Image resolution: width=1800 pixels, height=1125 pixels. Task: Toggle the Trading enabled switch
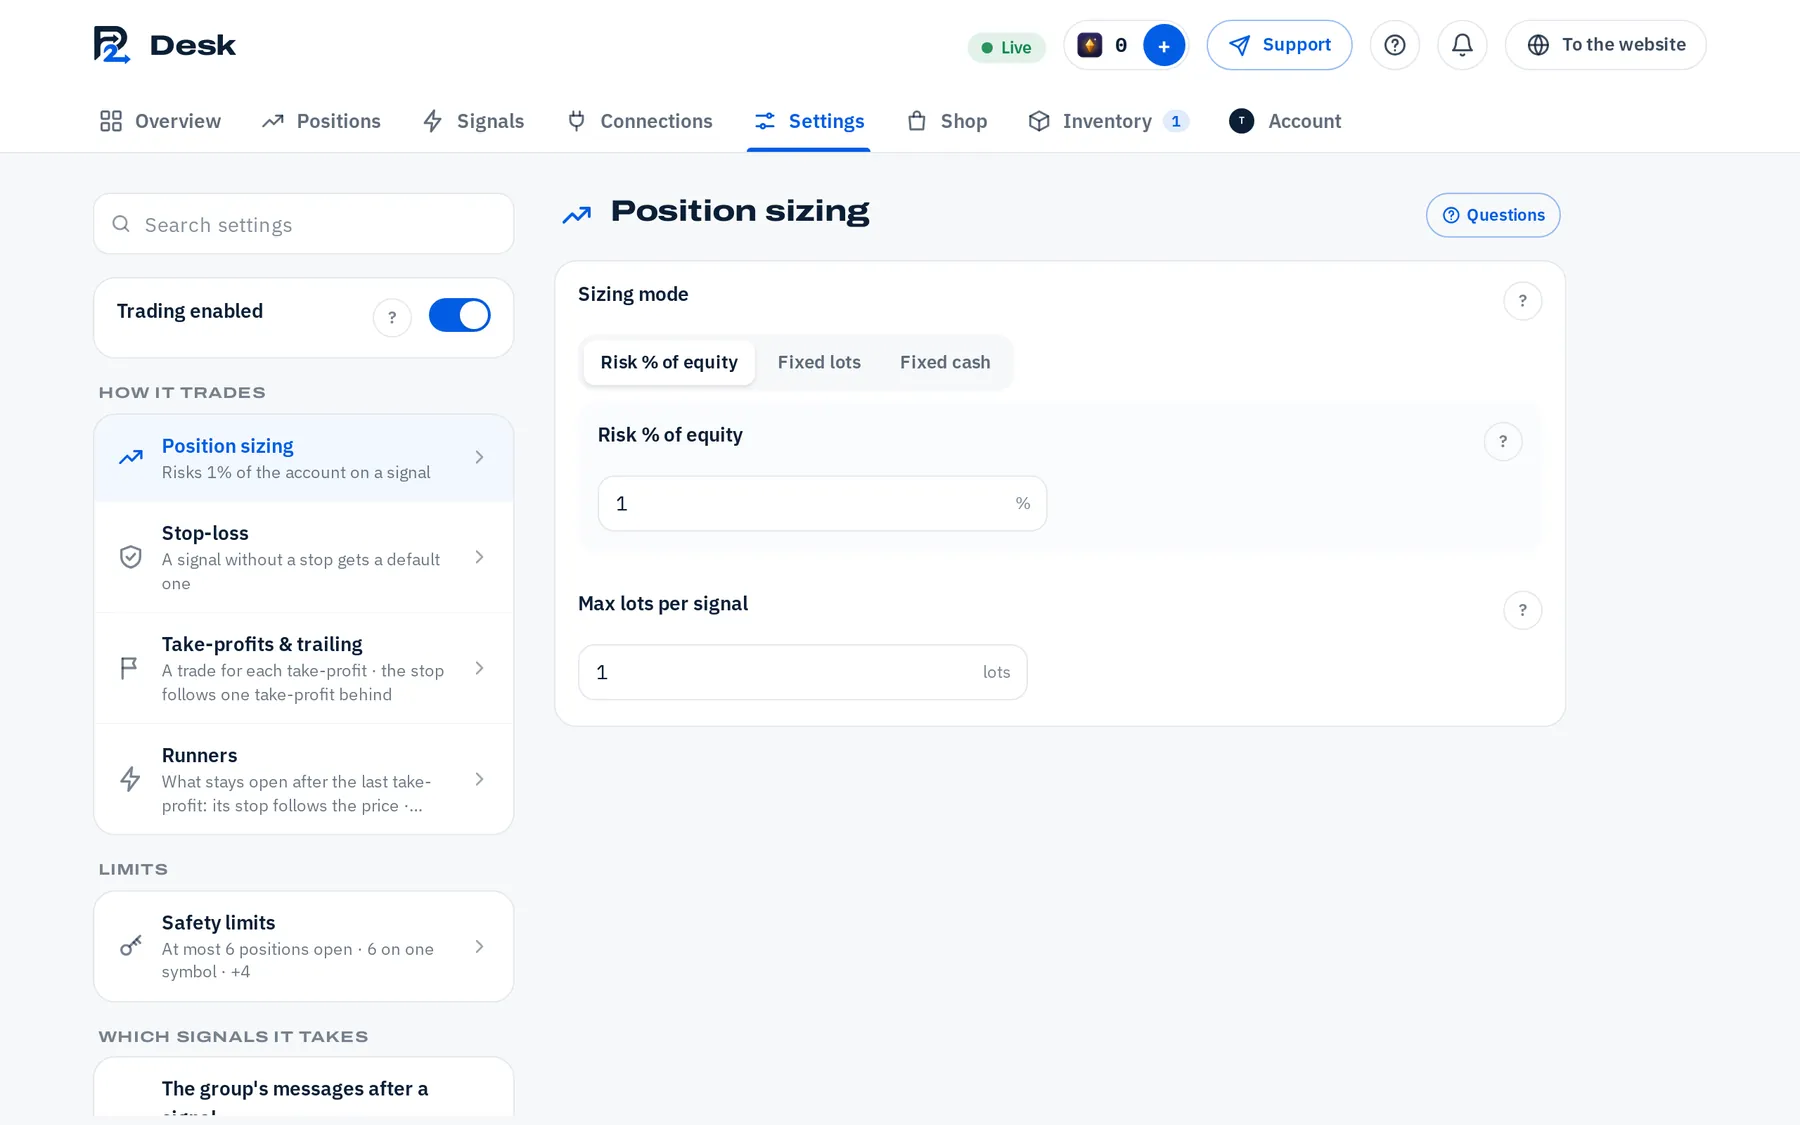[459, 315]
